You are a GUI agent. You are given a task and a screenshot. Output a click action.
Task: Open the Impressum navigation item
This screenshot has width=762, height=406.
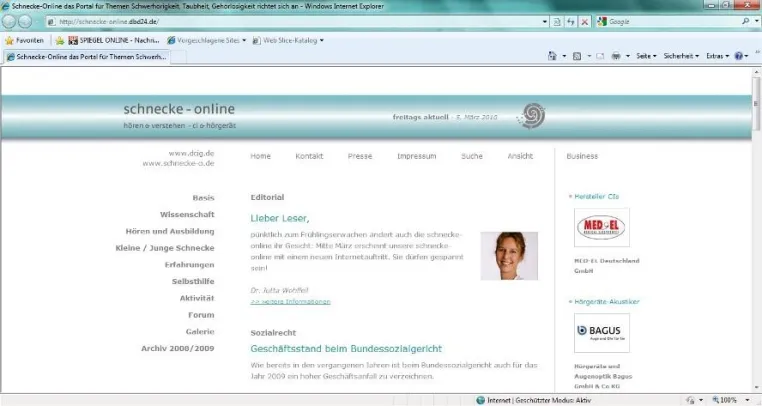click(x=416, y=156)
